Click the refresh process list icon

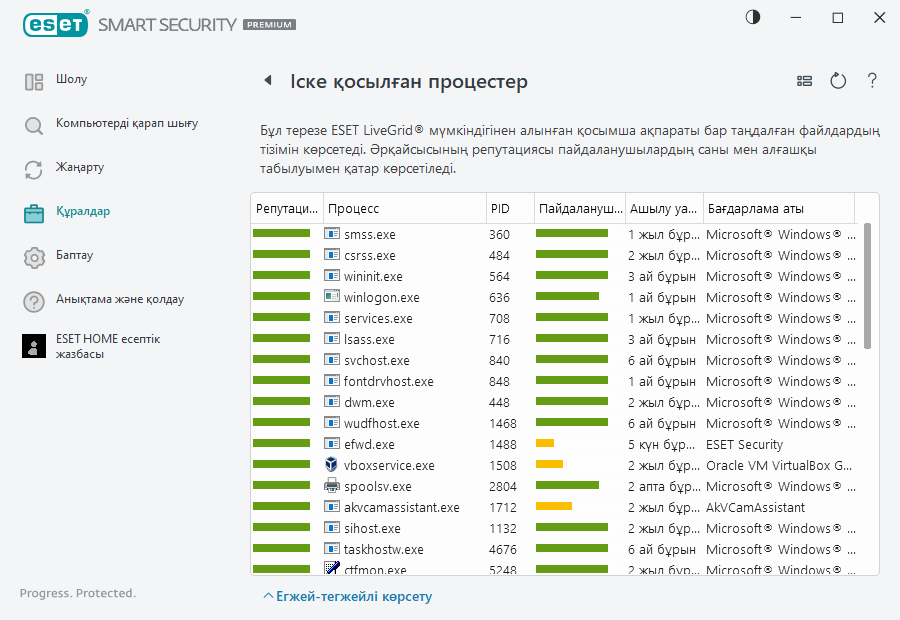838,81
